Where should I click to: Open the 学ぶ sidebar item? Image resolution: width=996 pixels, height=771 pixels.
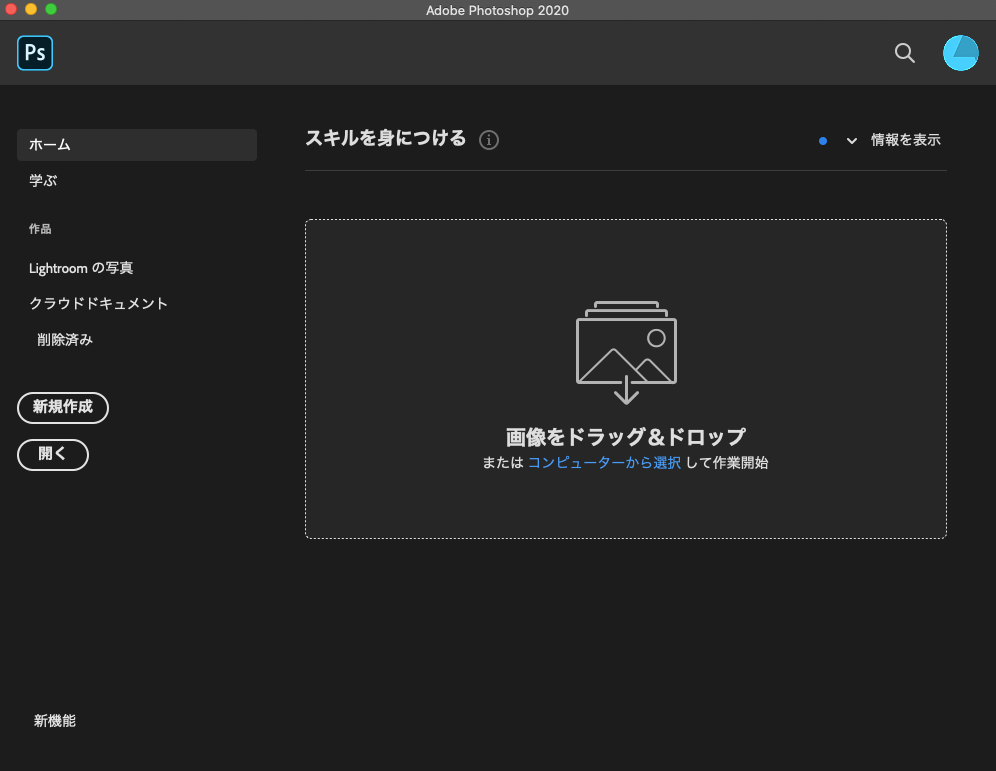(x=43, y=180)
